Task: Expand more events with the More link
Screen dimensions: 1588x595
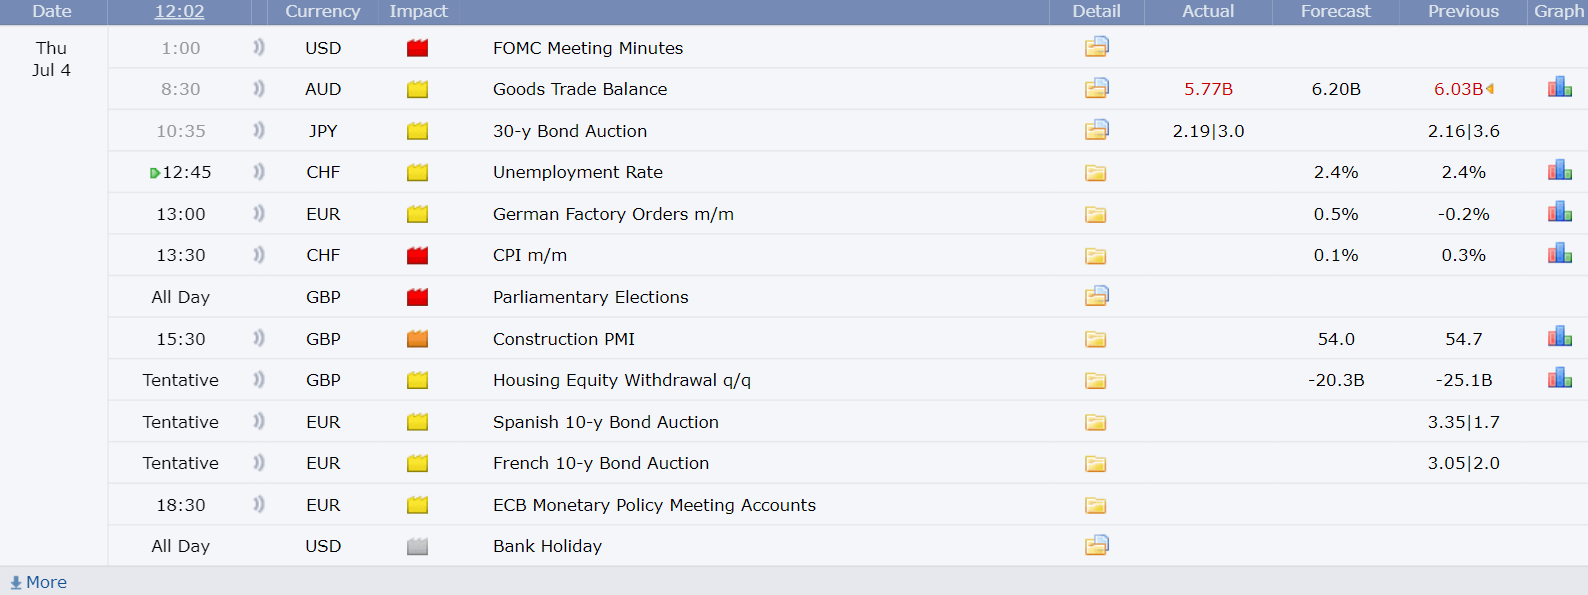Action: tap(39, 582)
